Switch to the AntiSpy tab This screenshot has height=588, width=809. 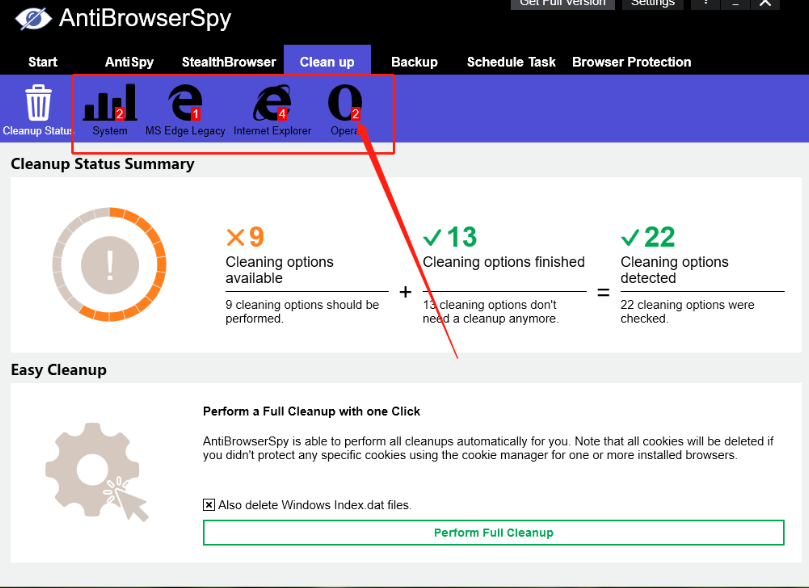pos(129,62)
